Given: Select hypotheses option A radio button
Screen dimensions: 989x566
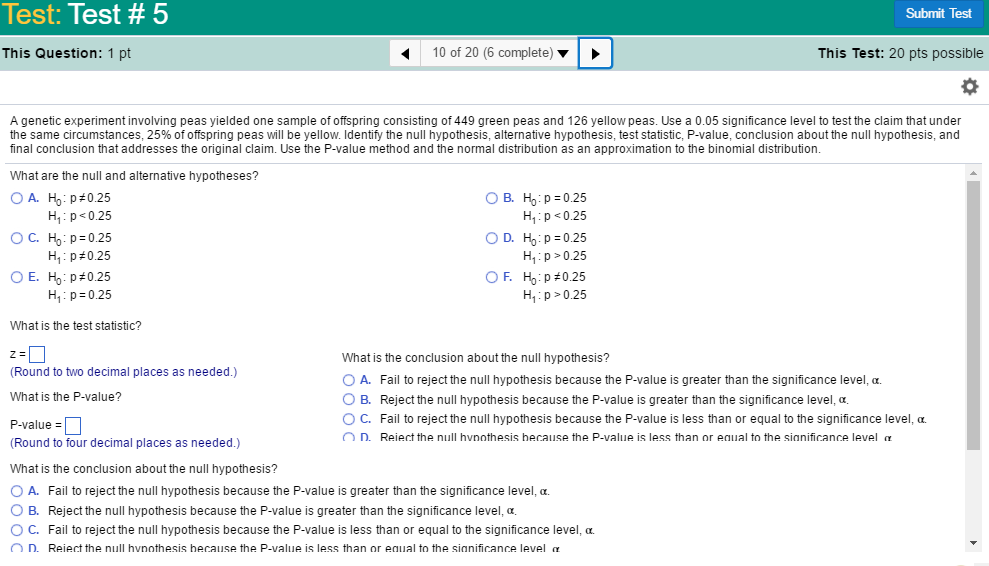Looking at the screenshot, I should tap(17, 198).
